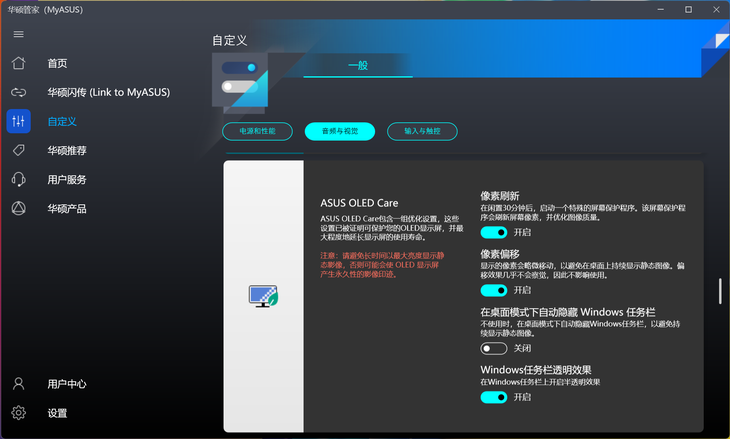Viewport: 730px width, 439px height.
Task: Click the 自定义 page title
Action: click(x=230, y=41)
